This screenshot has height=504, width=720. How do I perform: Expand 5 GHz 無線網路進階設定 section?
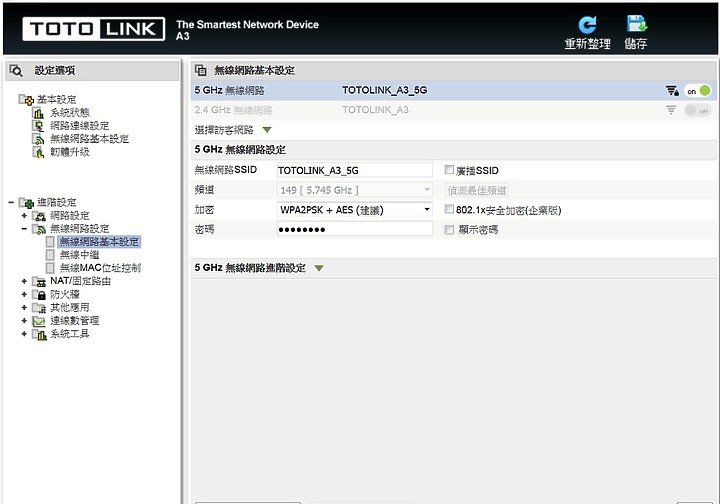[319, 268]
